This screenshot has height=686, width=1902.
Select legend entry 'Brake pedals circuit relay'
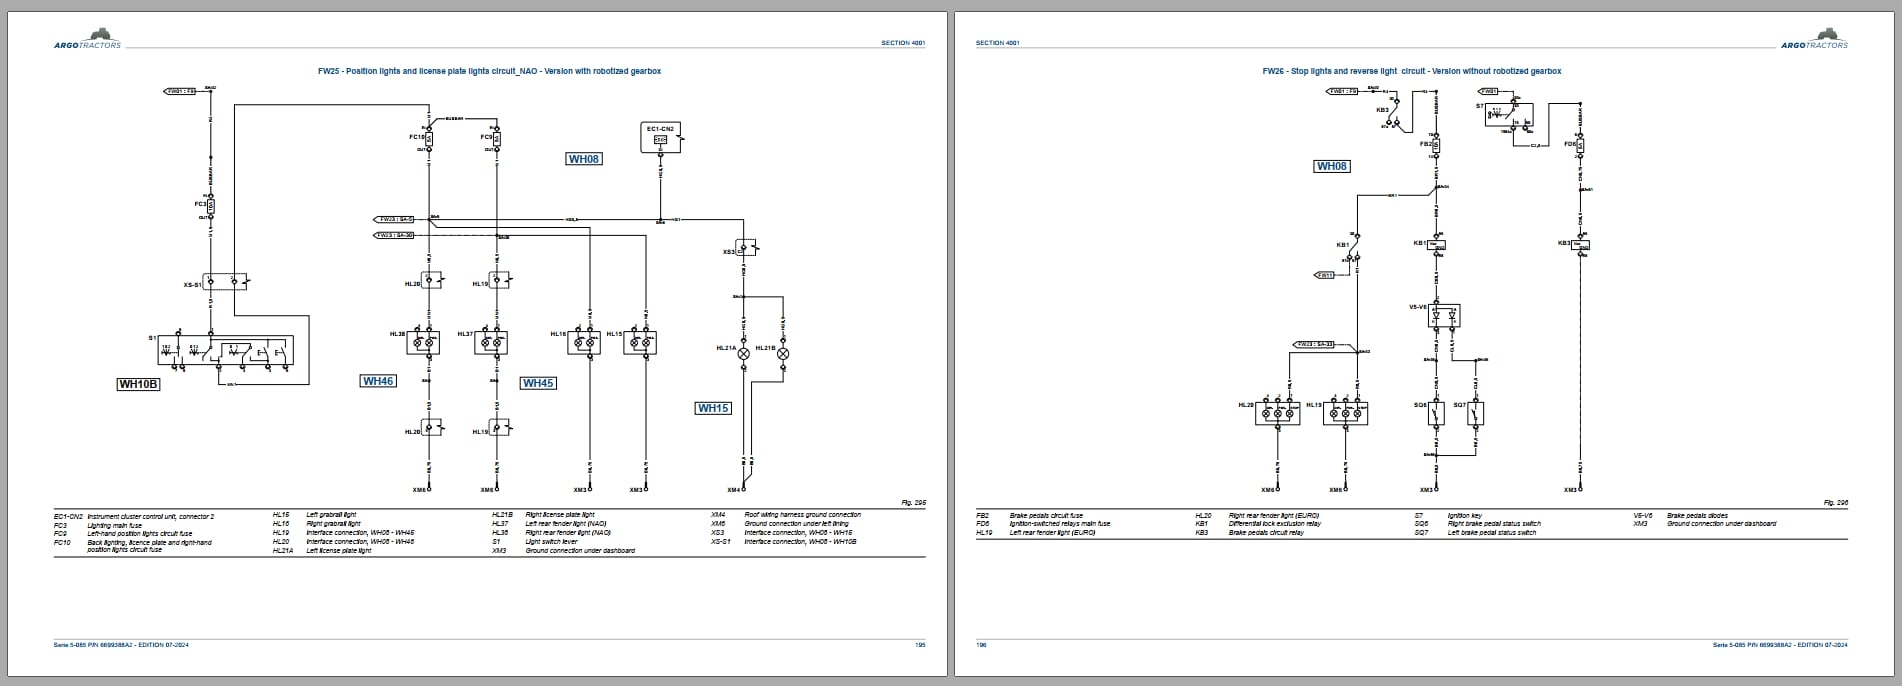1268,533
